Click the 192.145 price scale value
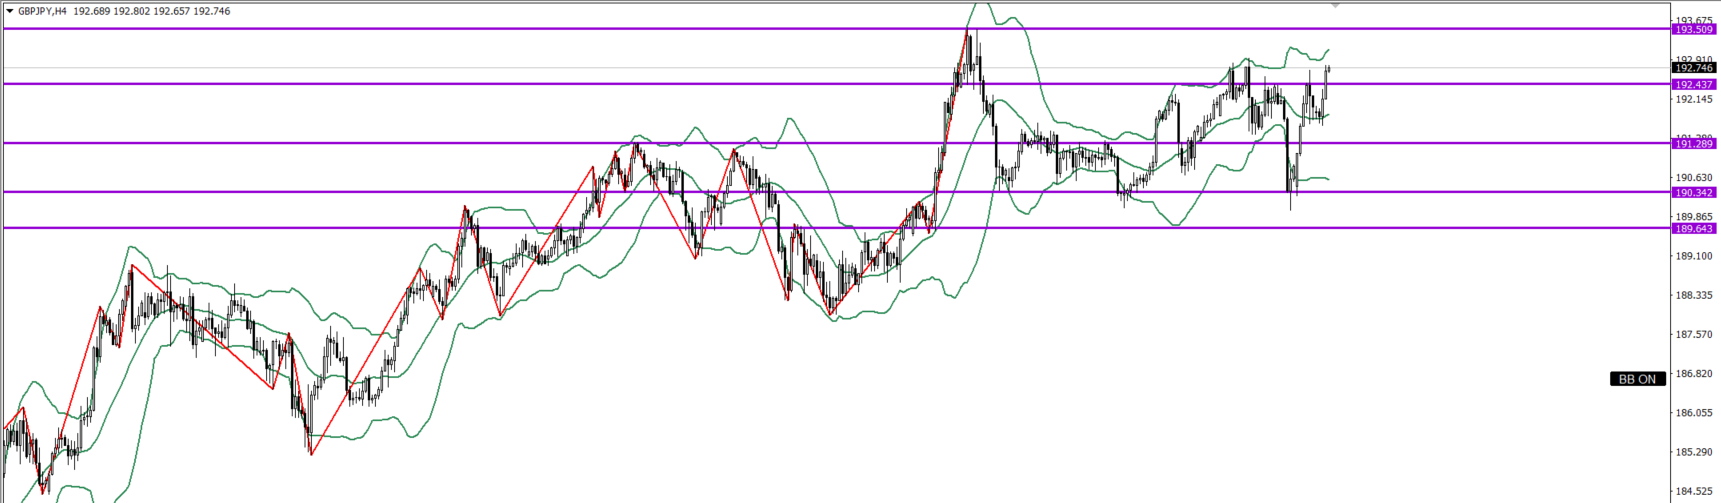The image size is (1721, 503). point(1694,99)
